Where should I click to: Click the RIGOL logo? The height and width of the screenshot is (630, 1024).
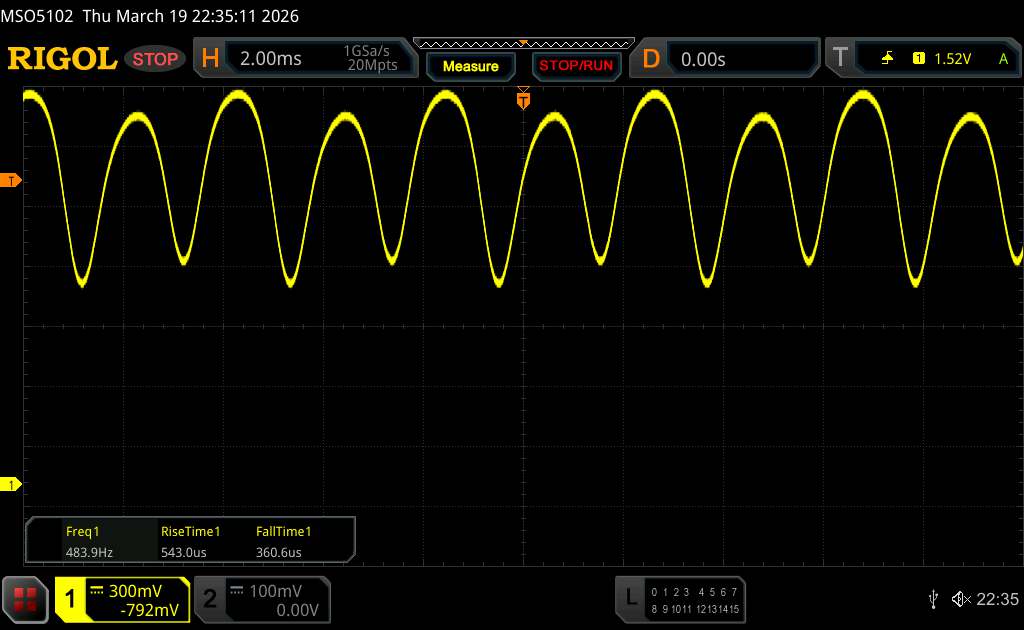pos(62,59)
